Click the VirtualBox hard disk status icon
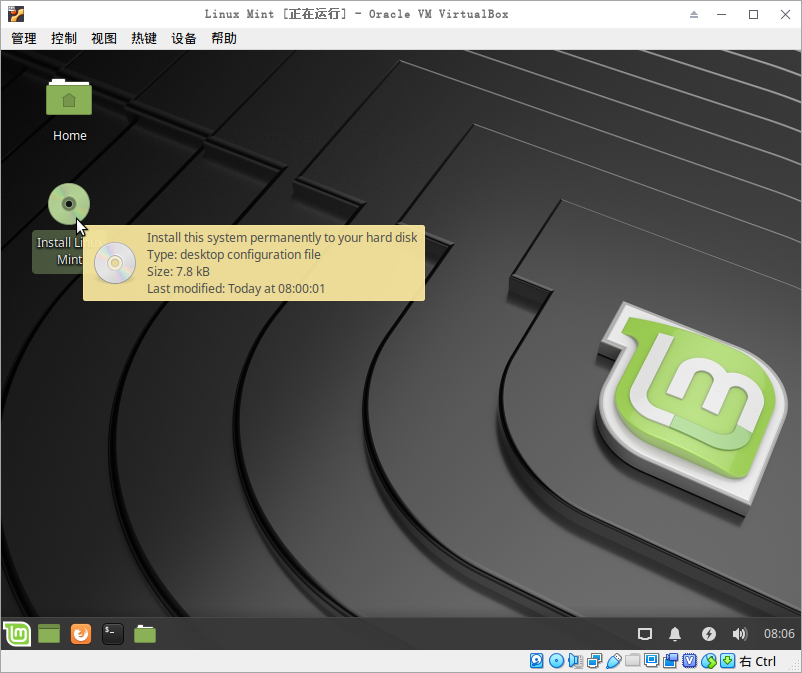The height and width of the screenshot is (673, 802). click(537, 661)
